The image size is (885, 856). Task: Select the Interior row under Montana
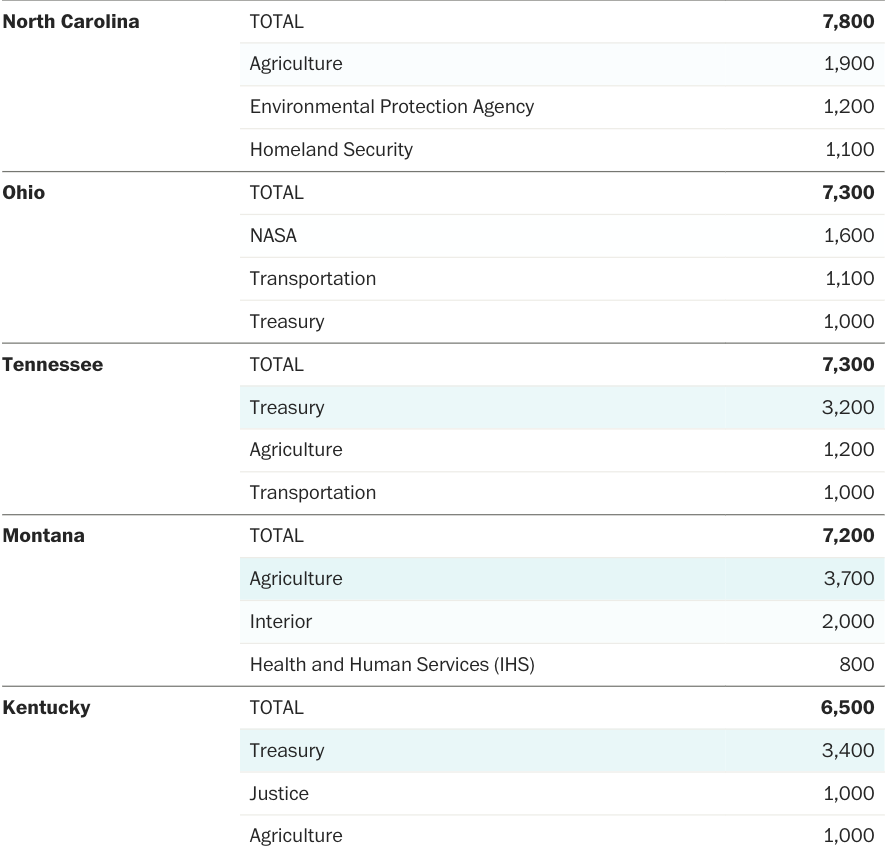coord(281,622)
